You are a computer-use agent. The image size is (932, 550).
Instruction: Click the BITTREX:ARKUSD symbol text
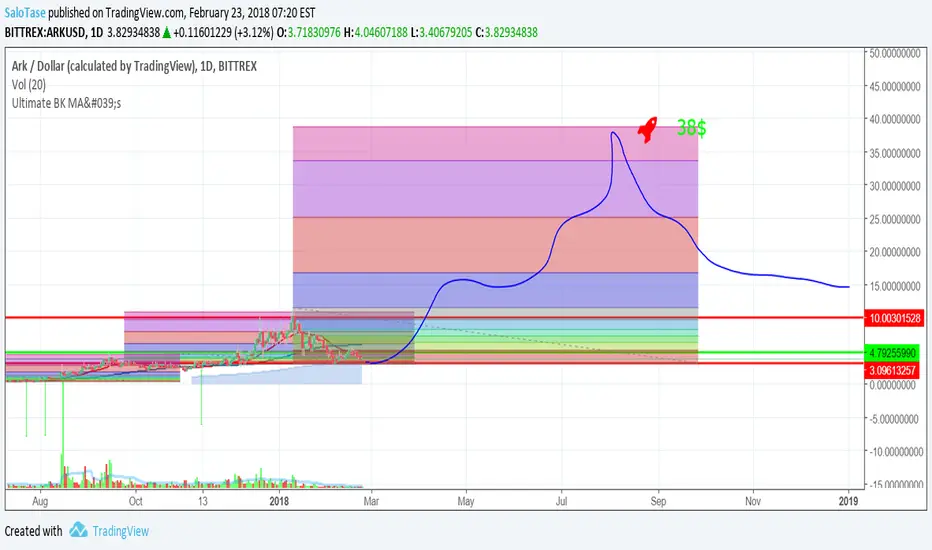pyautogui.click(x=45, y=33)
